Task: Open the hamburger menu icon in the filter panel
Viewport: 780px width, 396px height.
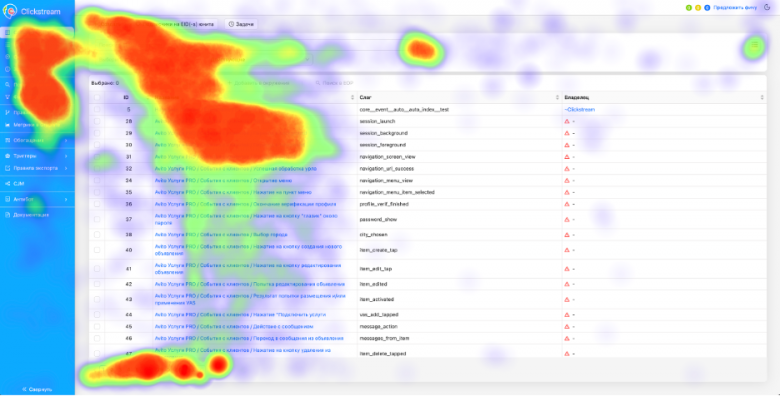Action: click(x=755, y=46)
